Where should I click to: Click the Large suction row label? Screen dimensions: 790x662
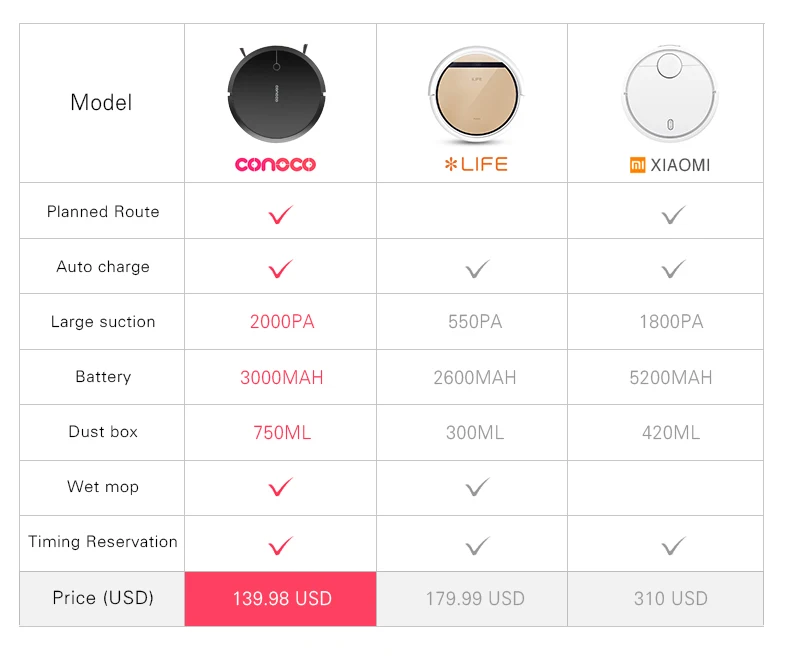point(103,322)
